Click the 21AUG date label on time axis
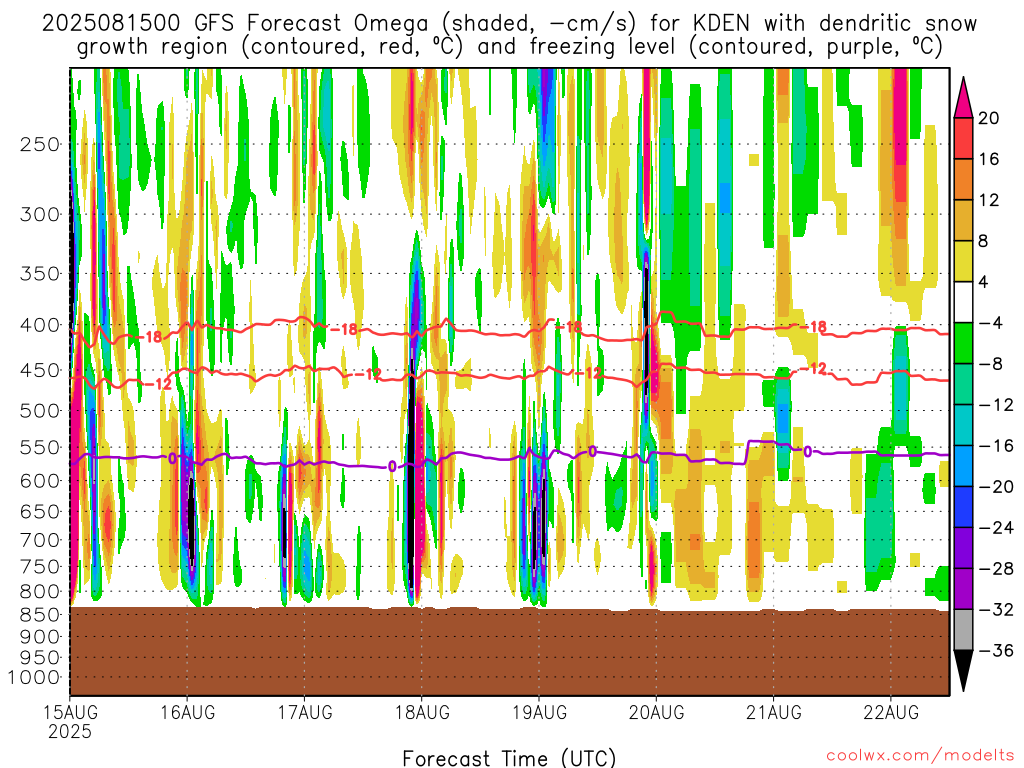The height and width of the screenshot is (768, 1024). click(x=774, y=712)
